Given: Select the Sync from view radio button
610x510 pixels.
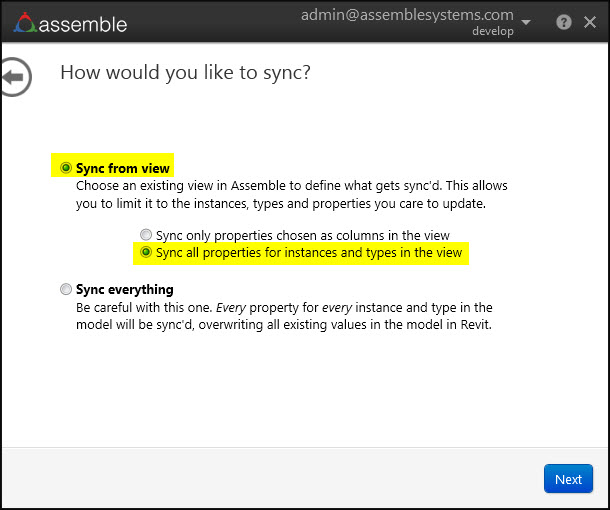Looking at the screenshot, I should 67,168.
